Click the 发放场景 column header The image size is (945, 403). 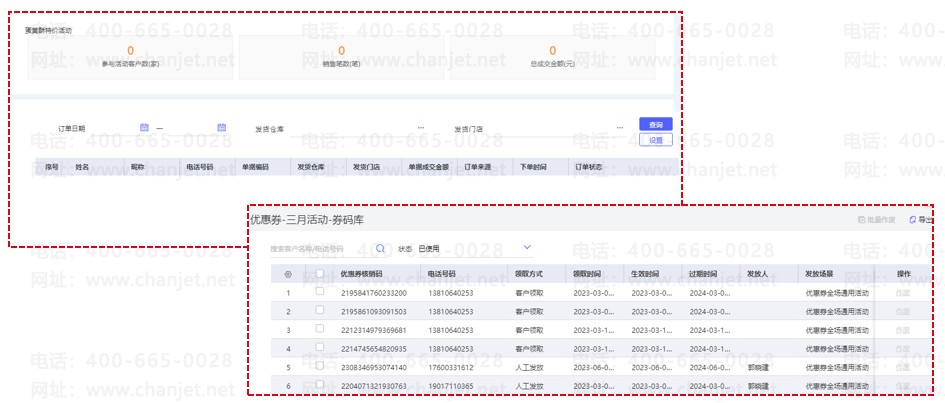pos(819,274)
